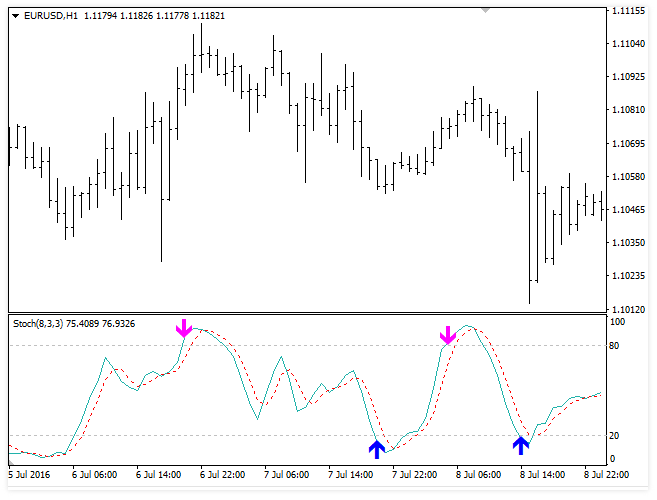Select the EURUSD,H1 chart title text

[x=51, y=16]
